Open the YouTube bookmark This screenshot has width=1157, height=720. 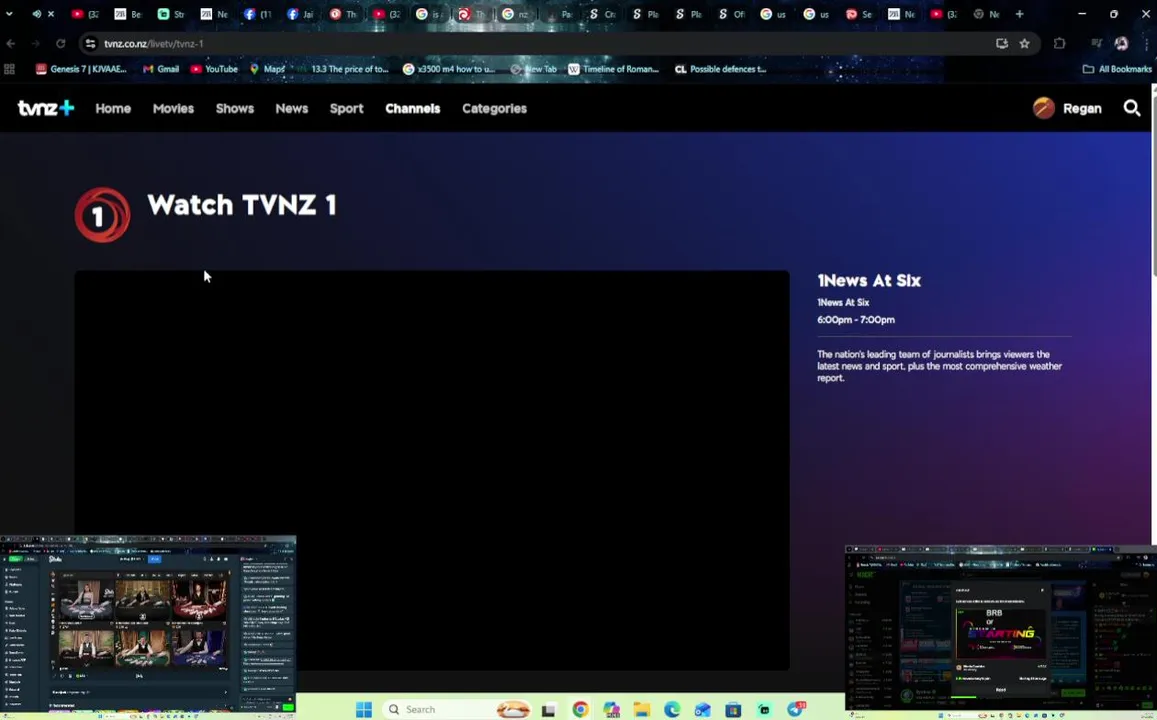(x=215, y=69)
